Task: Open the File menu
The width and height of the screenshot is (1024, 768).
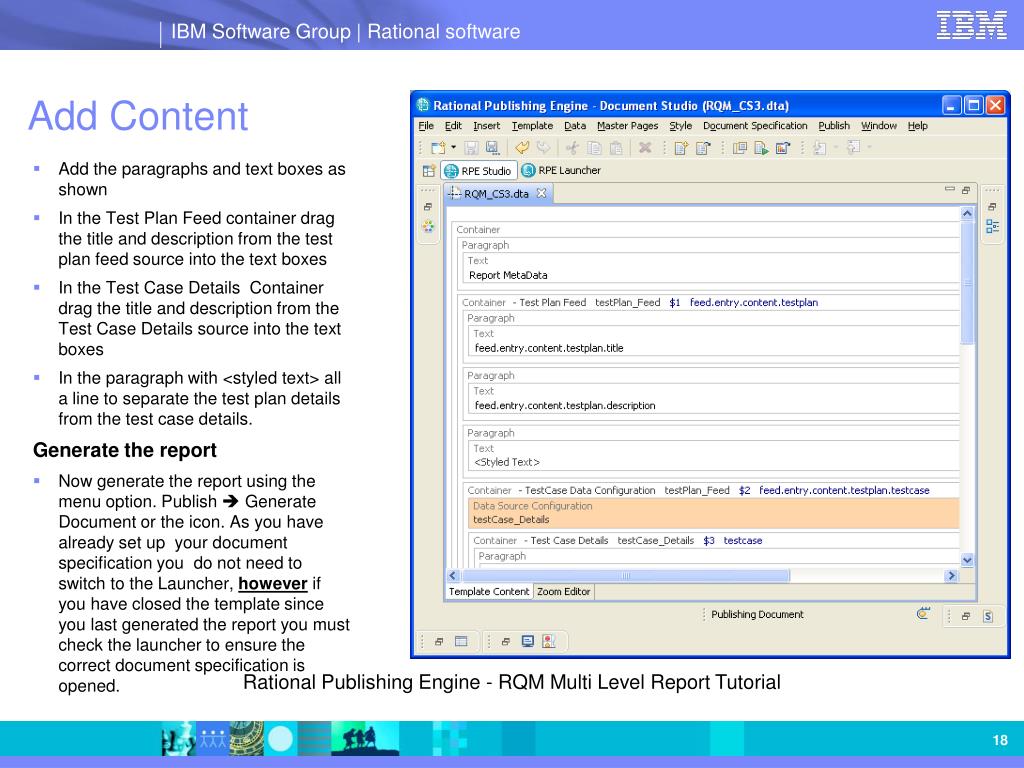Action: (x=426, y=126)
